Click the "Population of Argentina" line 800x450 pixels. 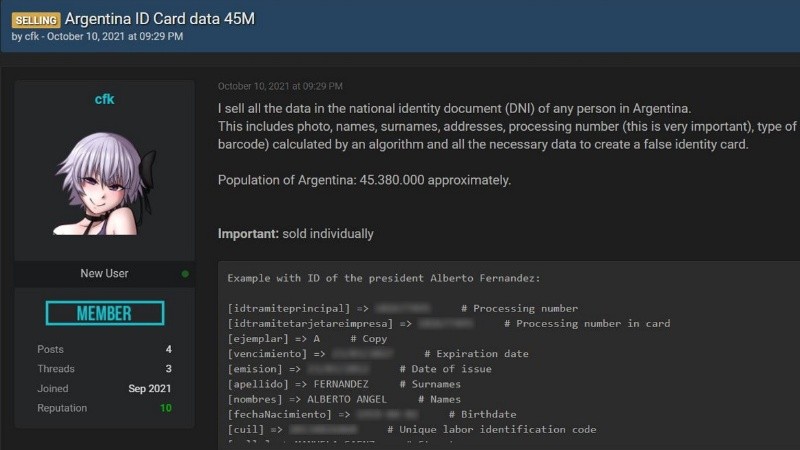pyautogui.click(x=364, y=180)
